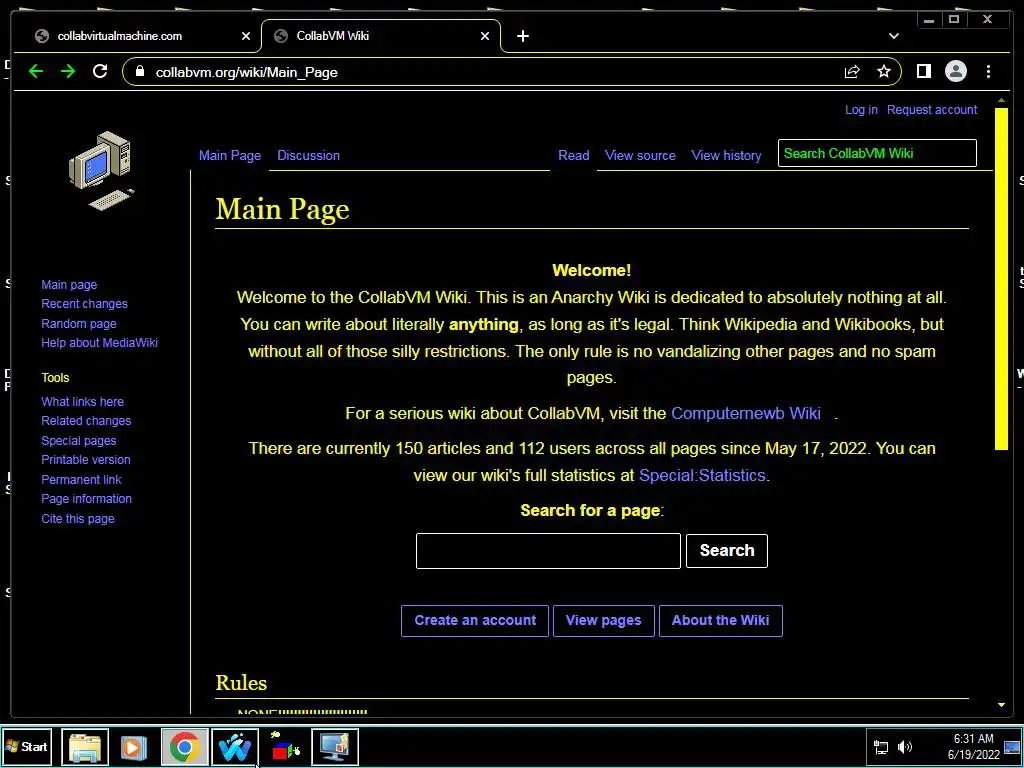Go forward with the green forward arrow
1024x768 pixels.
[x=68, y=71]
